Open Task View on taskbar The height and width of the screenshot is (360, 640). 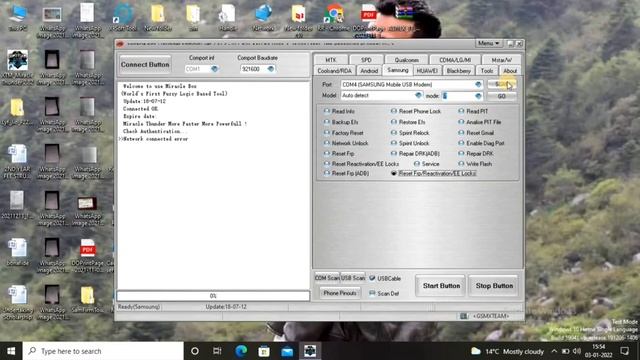[x=217, y=351]
